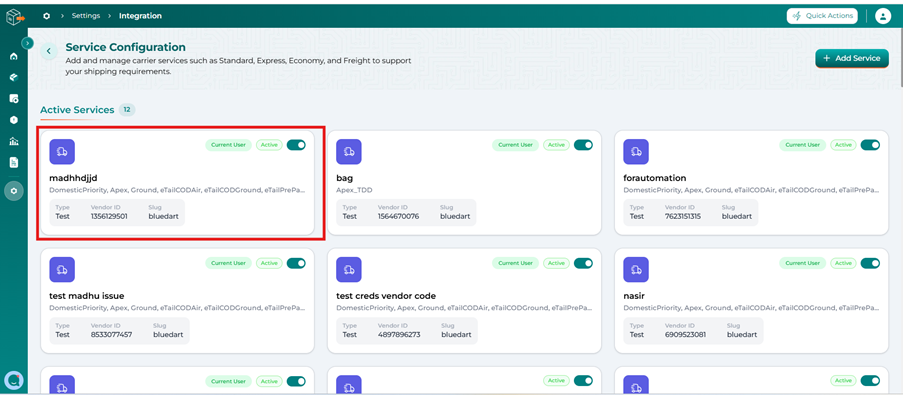Screen dimensions: 903x395
Task: Toggle the test creds vendor code switch
Action: (583, 263)
